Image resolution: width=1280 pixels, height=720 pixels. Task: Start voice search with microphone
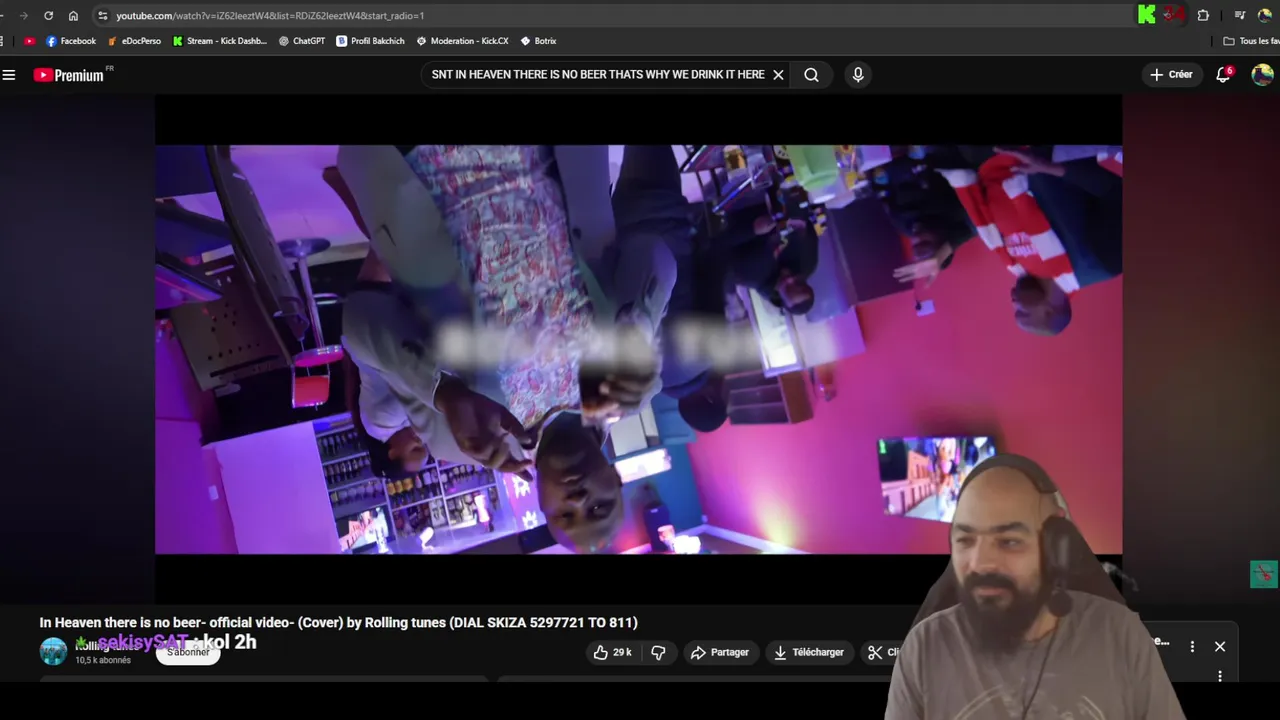pos(857,75)
